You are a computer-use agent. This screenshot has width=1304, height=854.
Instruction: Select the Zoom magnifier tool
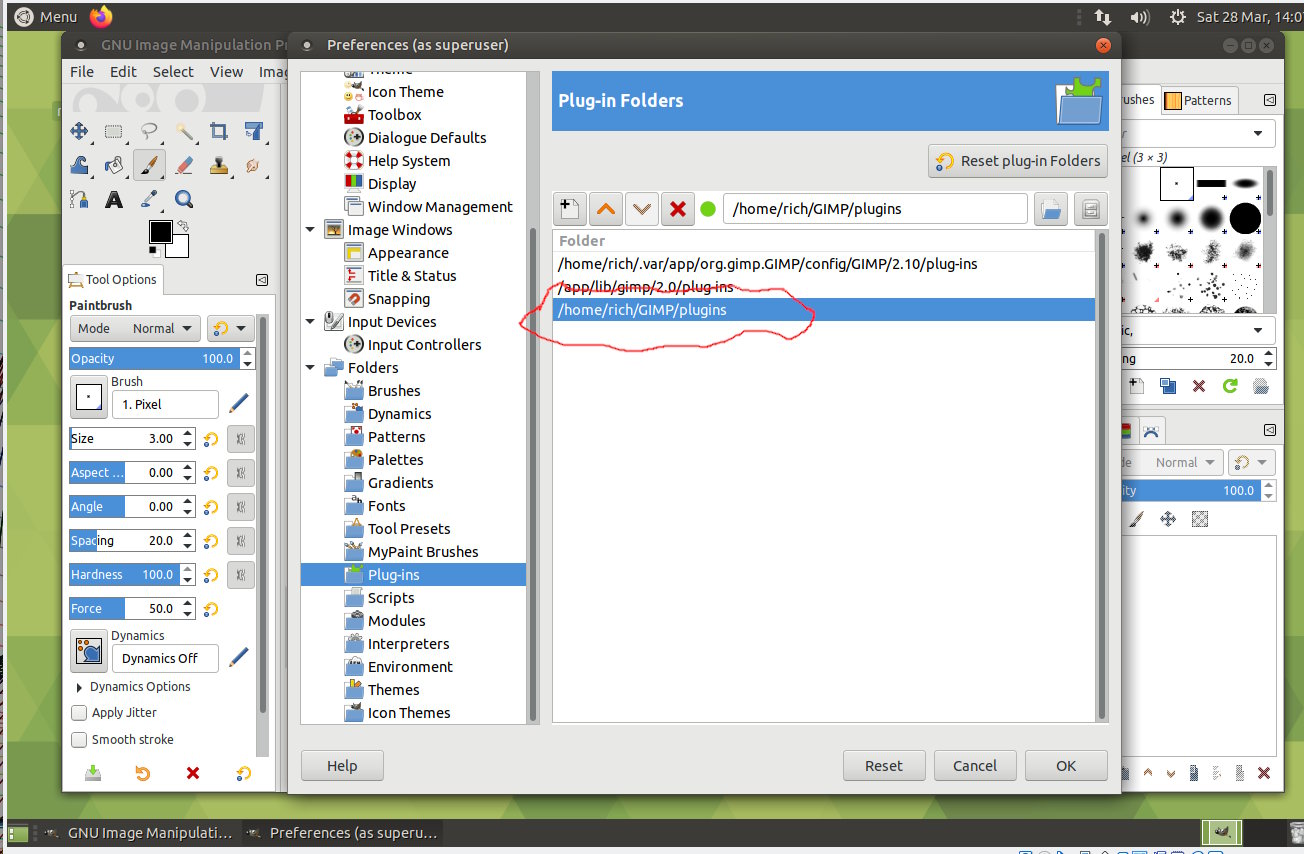[184, 199]
